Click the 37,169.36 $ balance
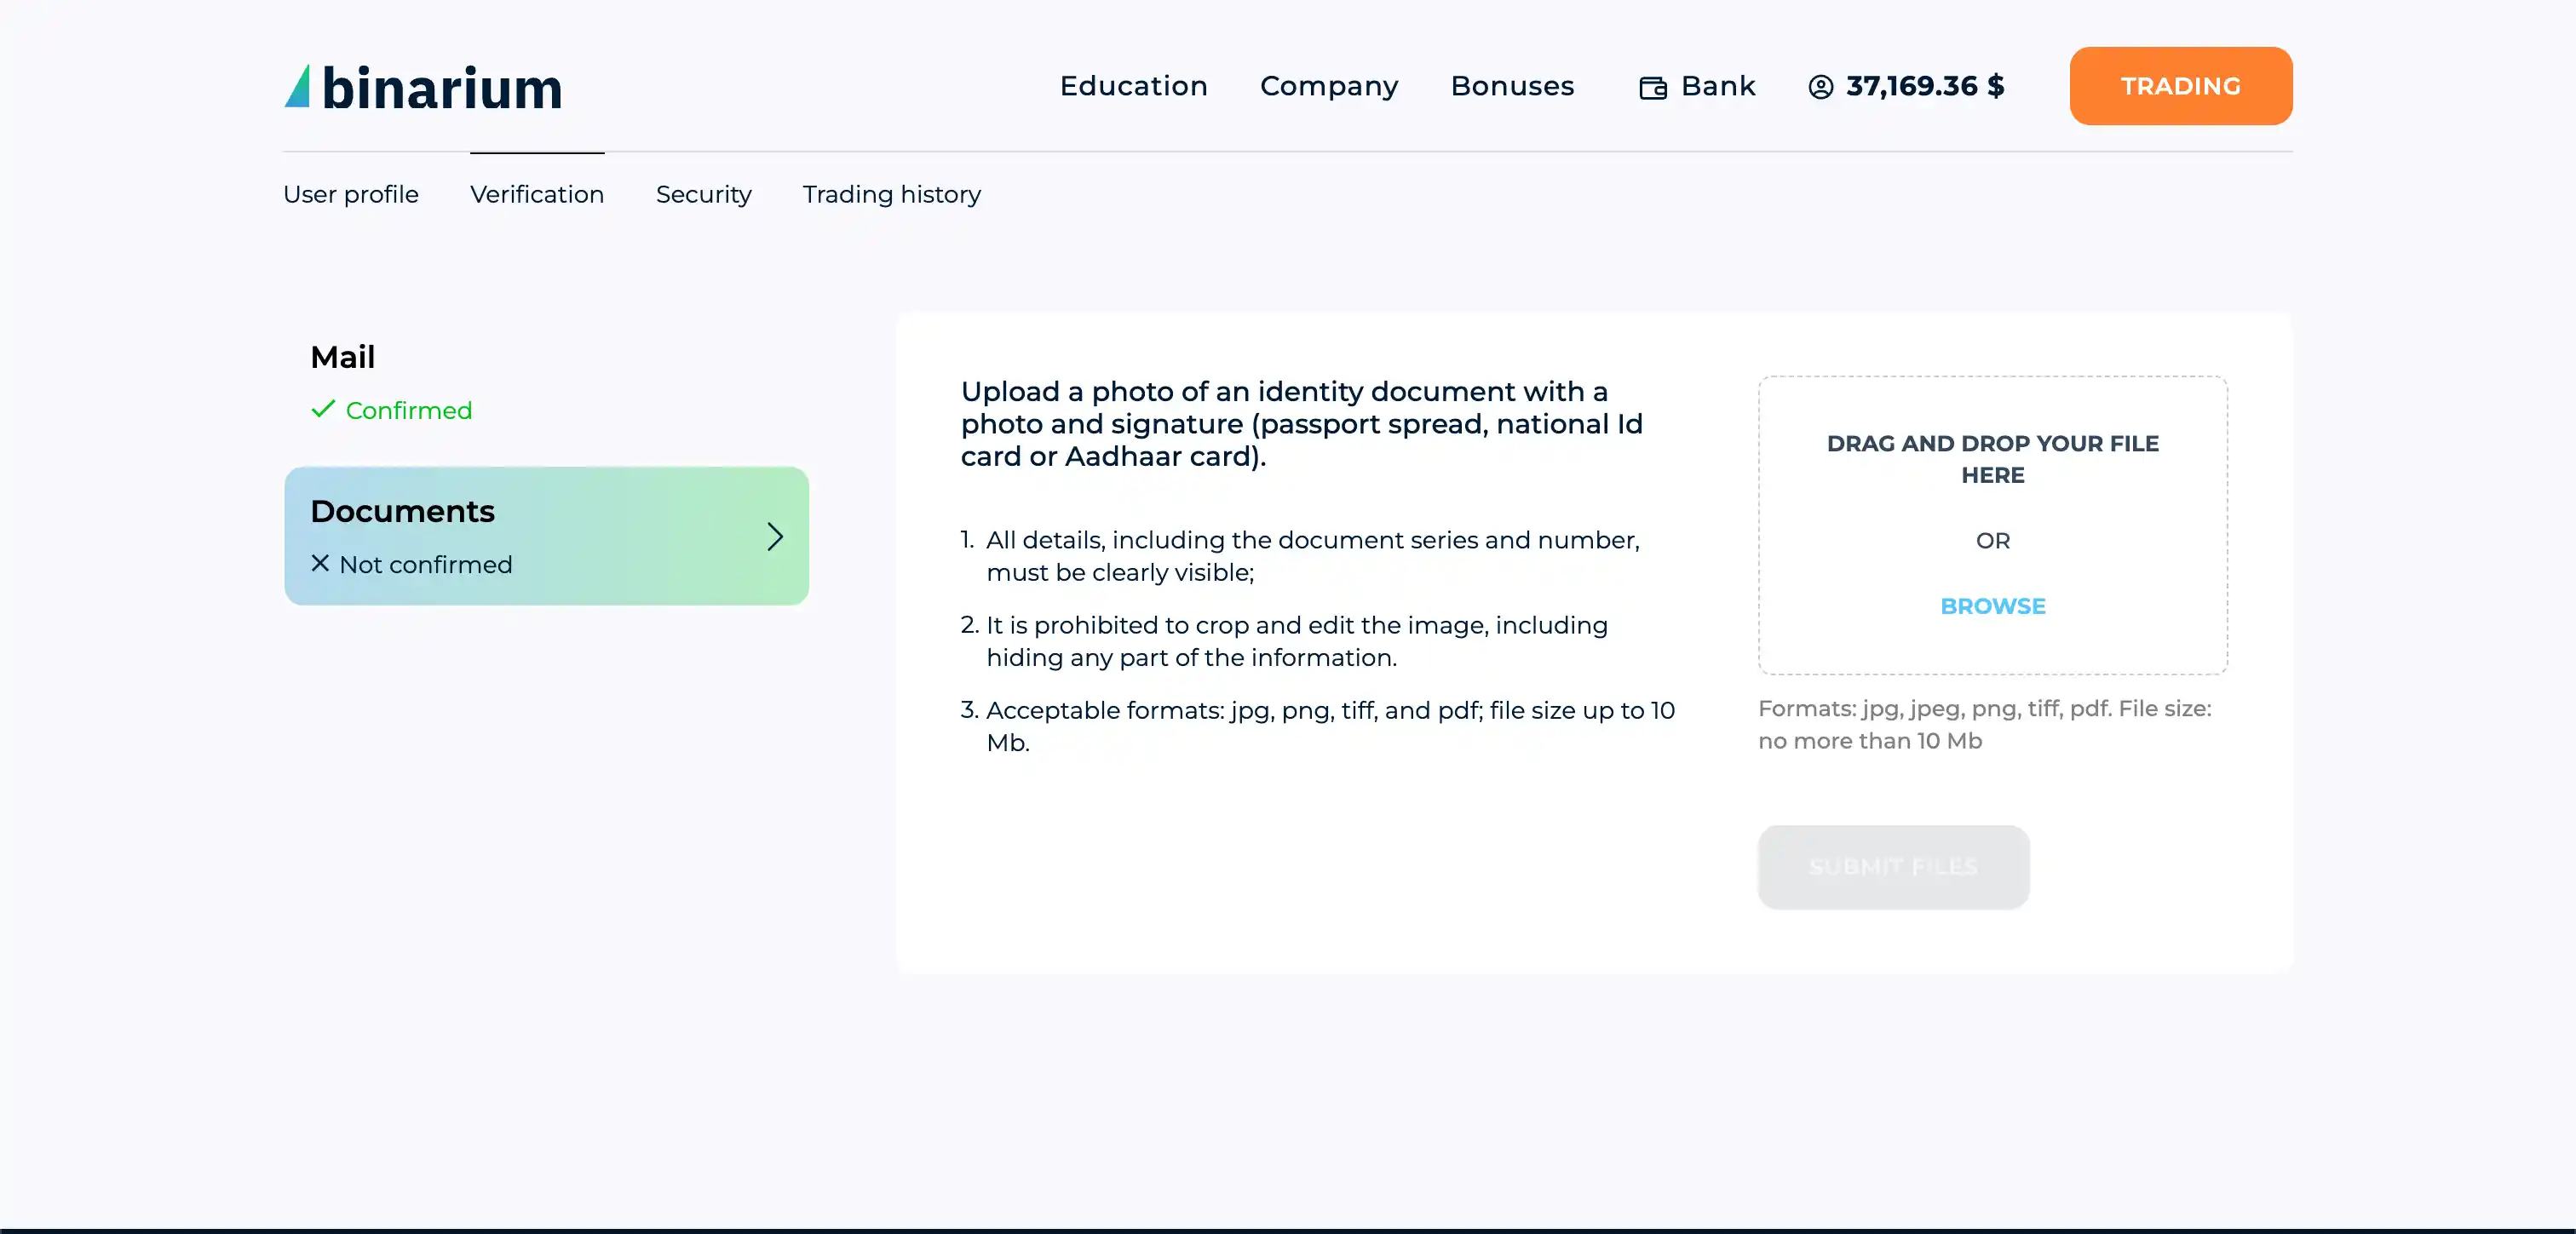This screenshot has width=2576, height=1234. (x=1925, y=86)
